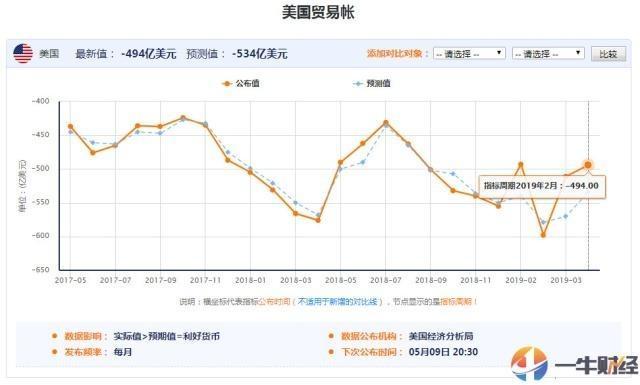This screenshot has height=385, width=640.
Task: Click the 美国经济分析局 publisher text
Action: click(441, 336)
